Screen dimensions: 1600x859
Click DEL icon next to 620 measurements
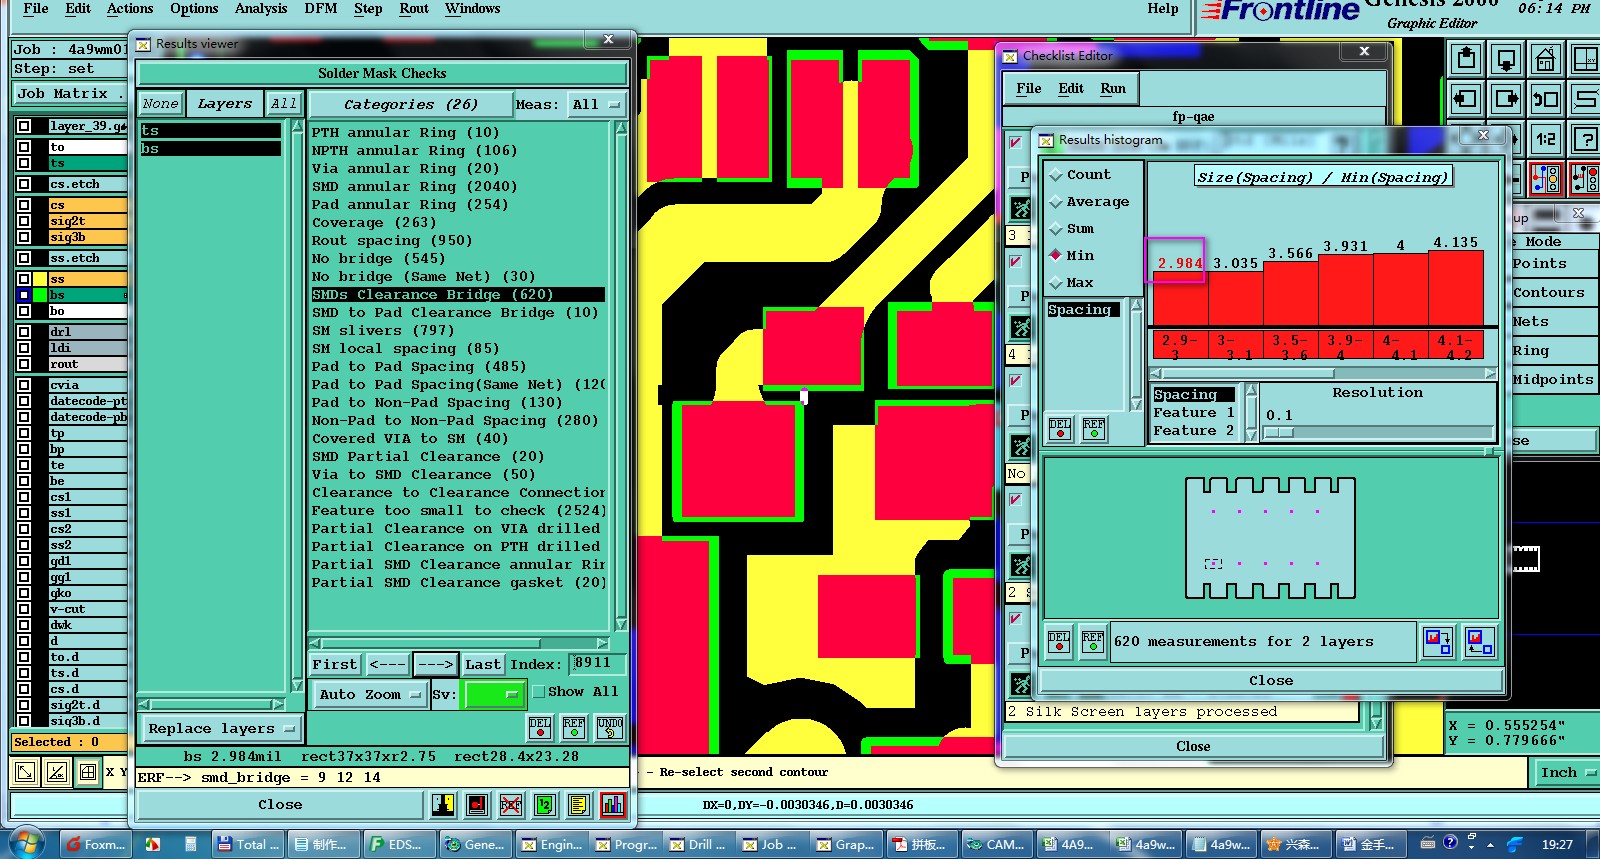1059,641
